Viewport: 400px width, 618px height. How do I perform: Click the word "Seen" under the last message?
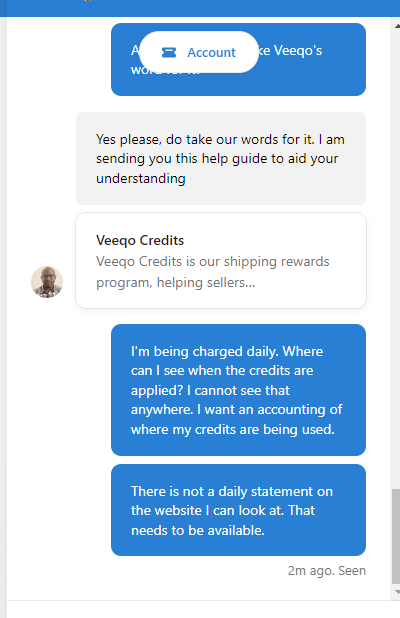pyautogui.click(x=352, y=570)
